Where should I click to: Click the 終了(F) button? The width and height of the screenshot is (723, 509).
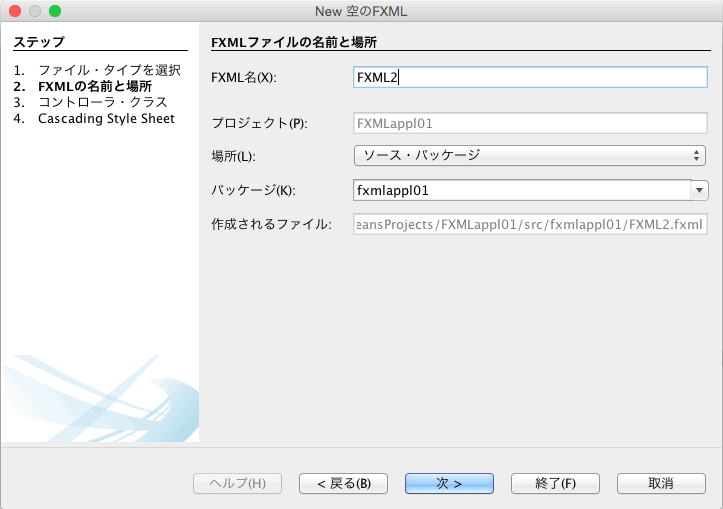click(555, 483)
